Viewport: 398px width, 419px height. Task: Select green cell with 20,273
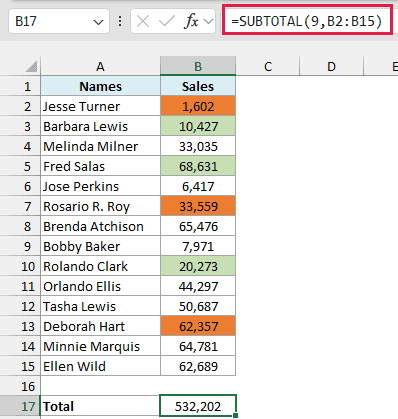198,266
